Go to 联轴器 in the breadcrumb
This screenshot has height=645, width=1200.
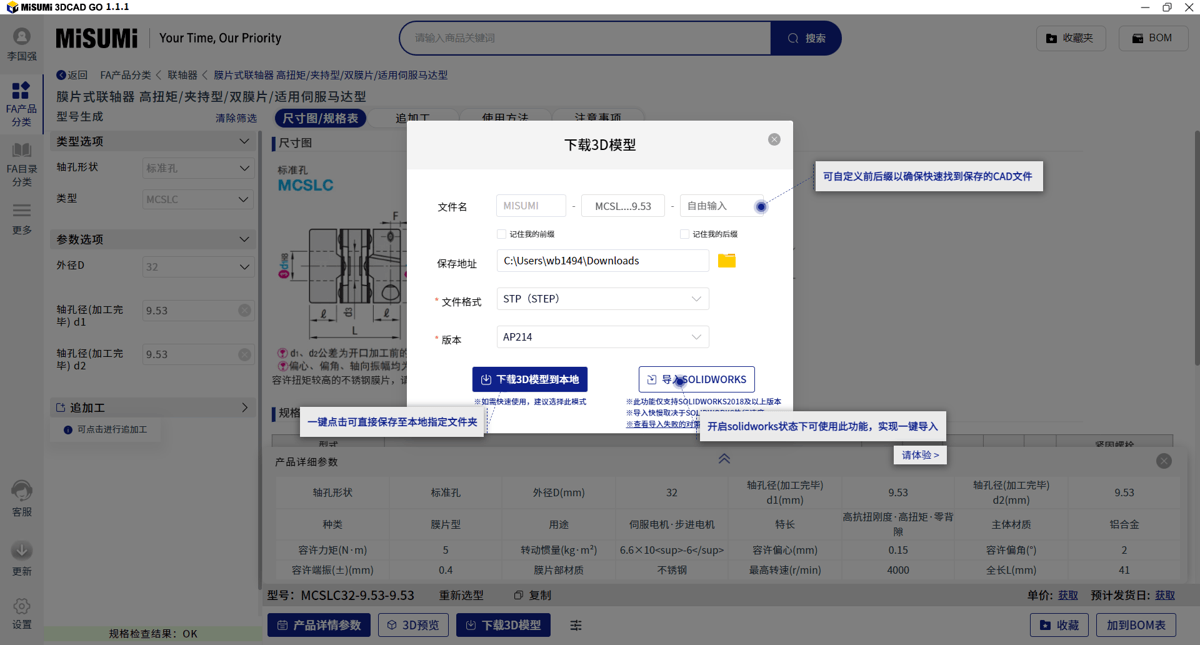tap(183, 75)
